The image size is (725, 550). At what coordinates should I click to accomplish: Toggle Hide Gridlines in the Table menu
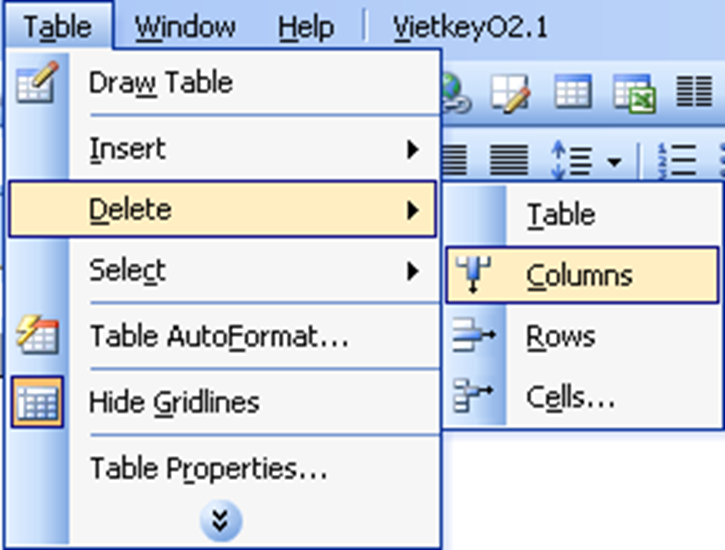[x=174, y=402]
